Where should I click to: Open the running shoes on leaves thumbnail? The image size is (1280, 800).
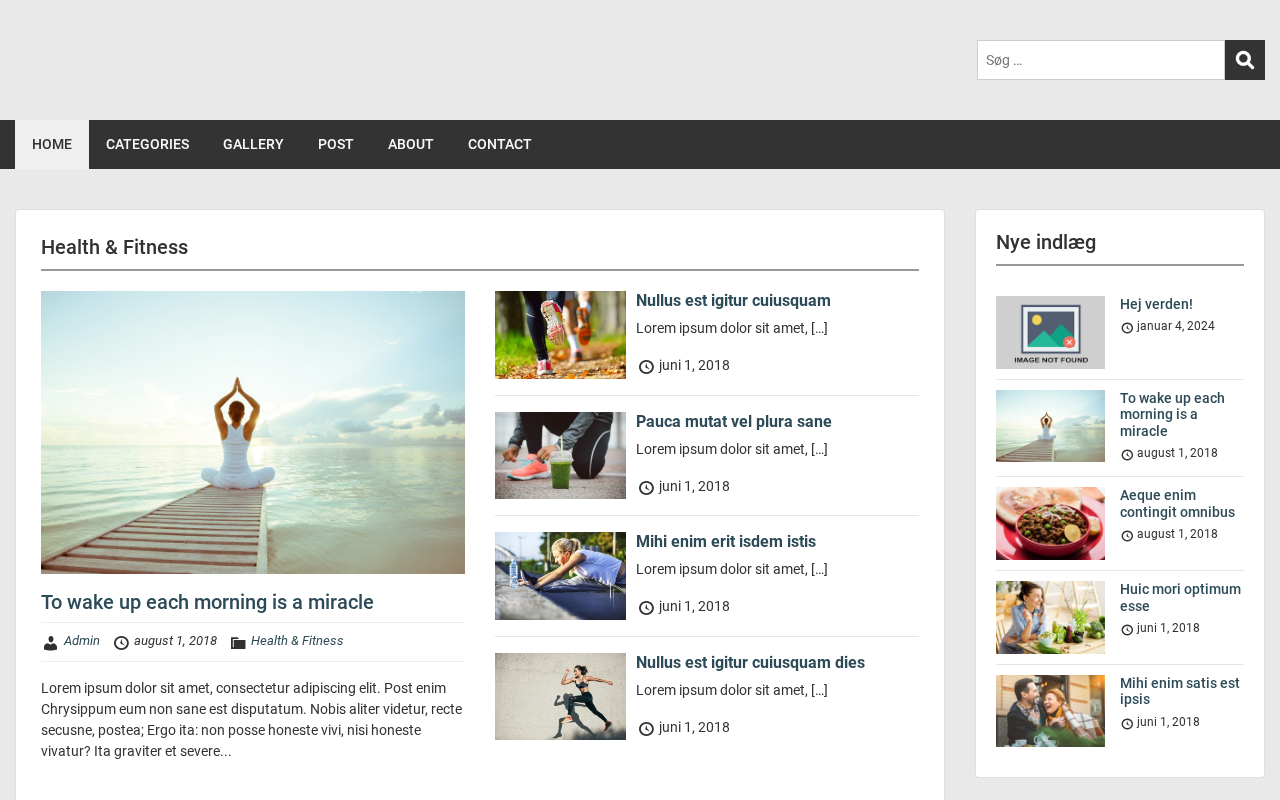point(560,335)
